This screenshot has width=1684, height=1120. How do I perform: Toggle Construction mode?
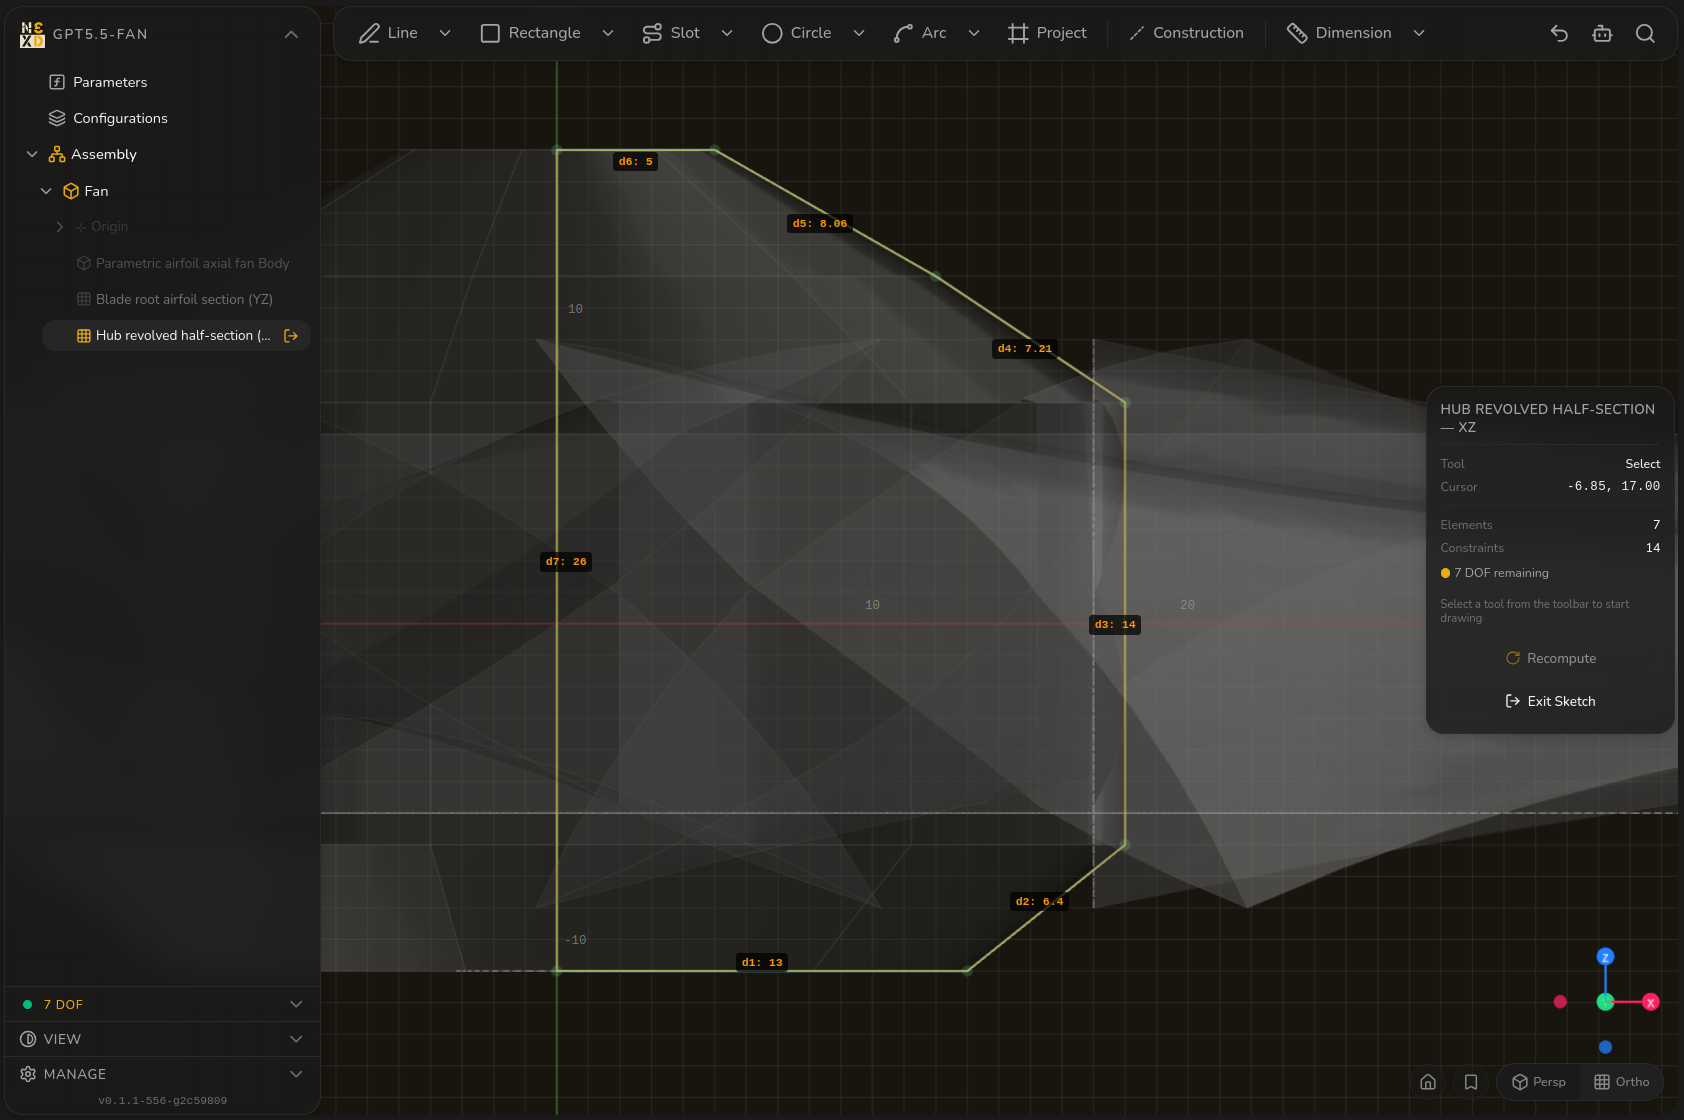[1186, 33]
